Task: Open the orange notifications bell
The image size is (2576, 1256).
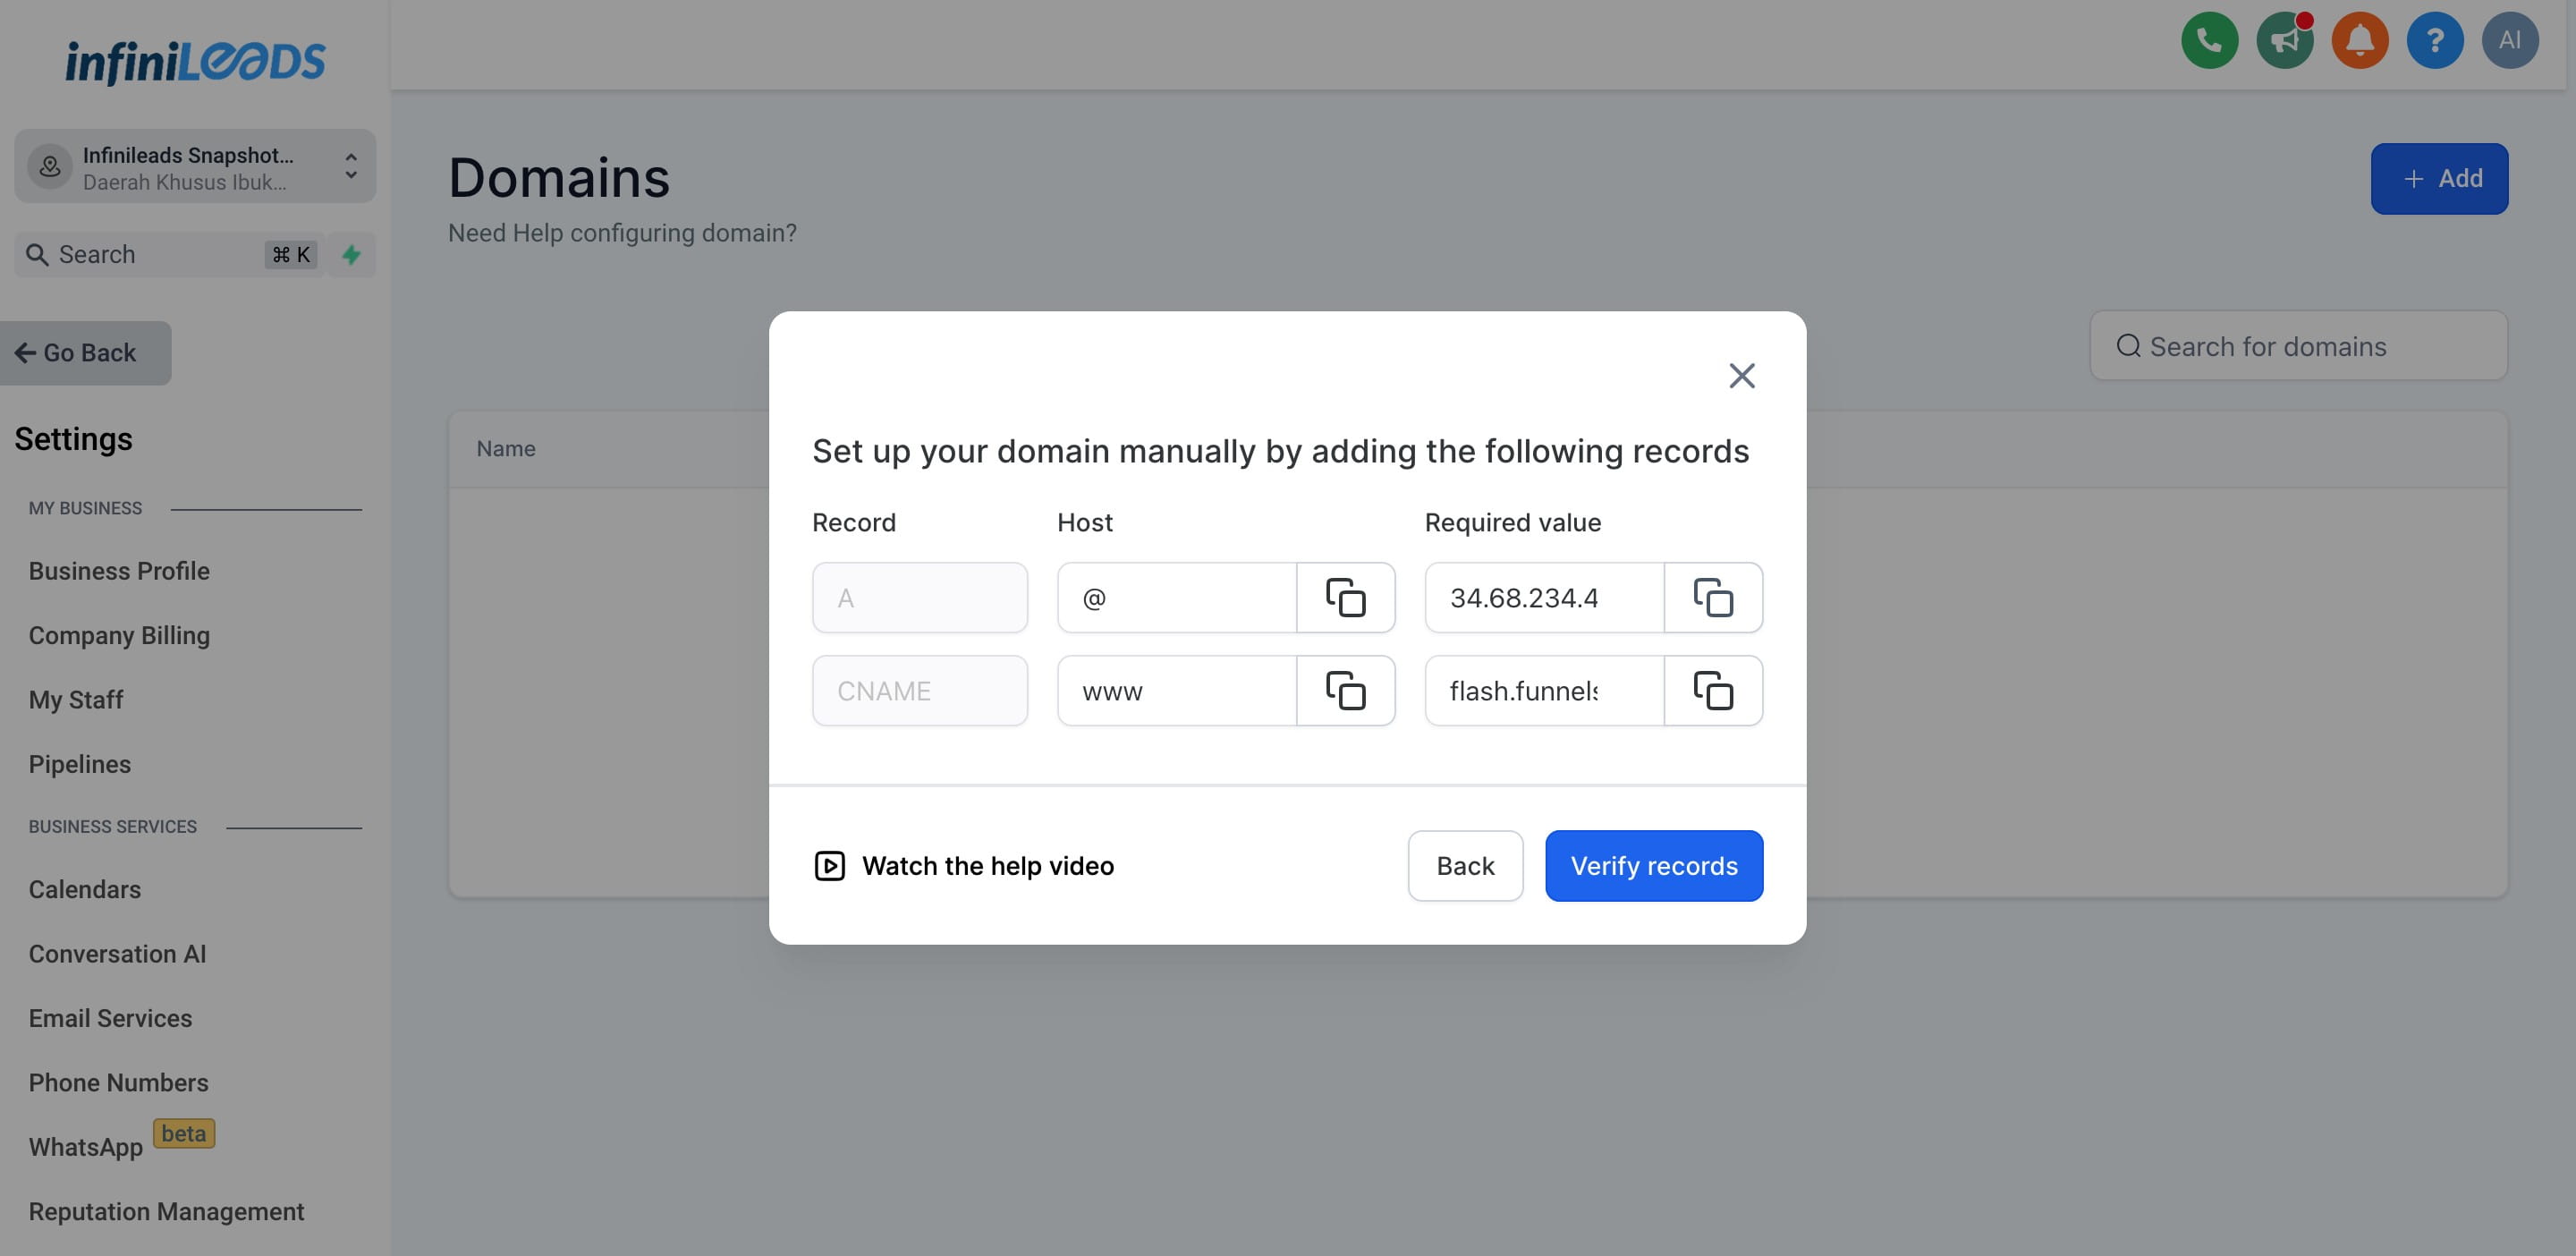Action: pos(2359,40)
